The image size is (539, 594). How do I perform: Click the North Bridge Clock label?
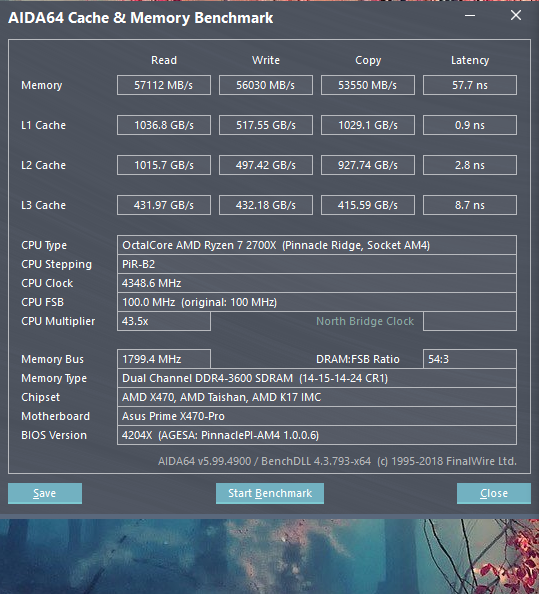(365, 321)
